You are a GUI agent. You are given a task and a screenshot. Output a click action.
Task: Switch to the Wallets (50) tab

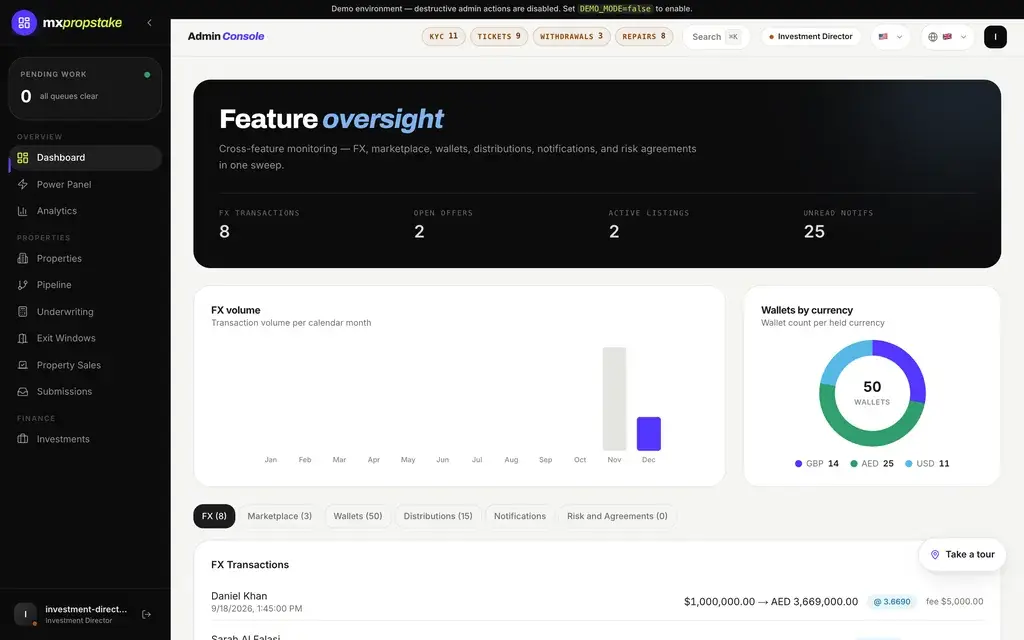pos(358,516)
